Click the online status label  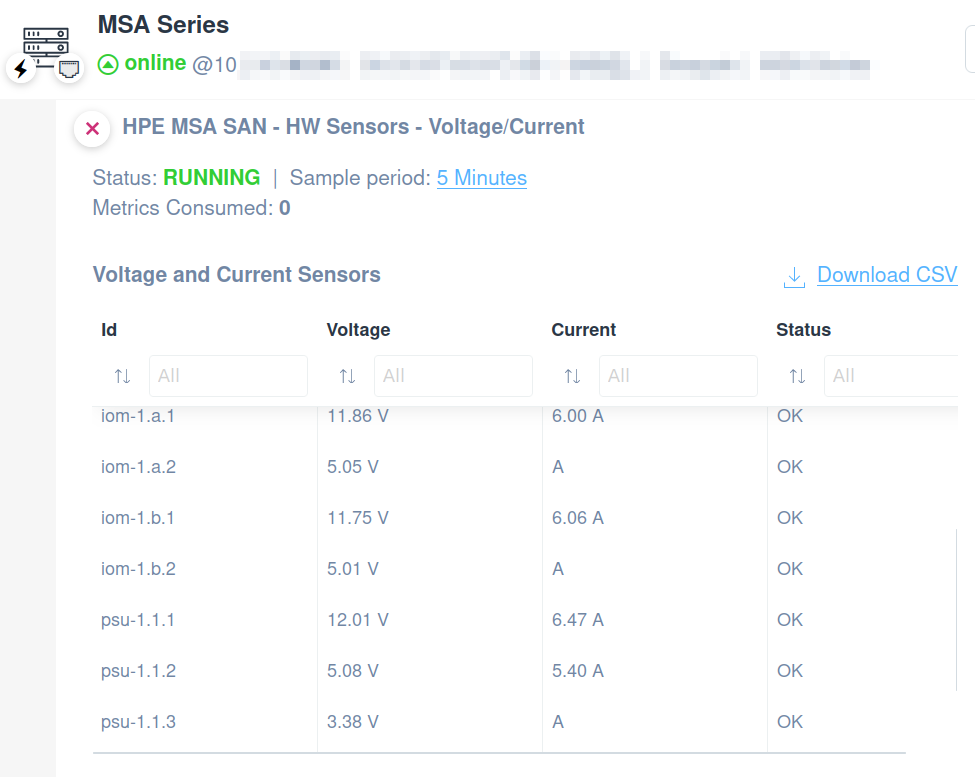click(x=155, y=63)
